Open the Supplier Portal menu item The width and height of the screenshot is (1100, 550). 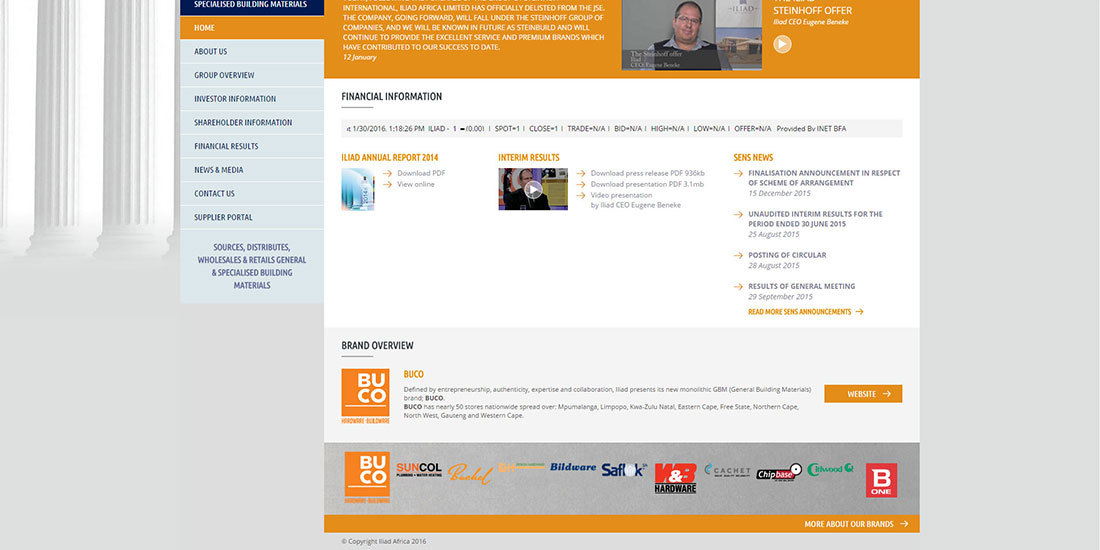click(x=223, y=217)
